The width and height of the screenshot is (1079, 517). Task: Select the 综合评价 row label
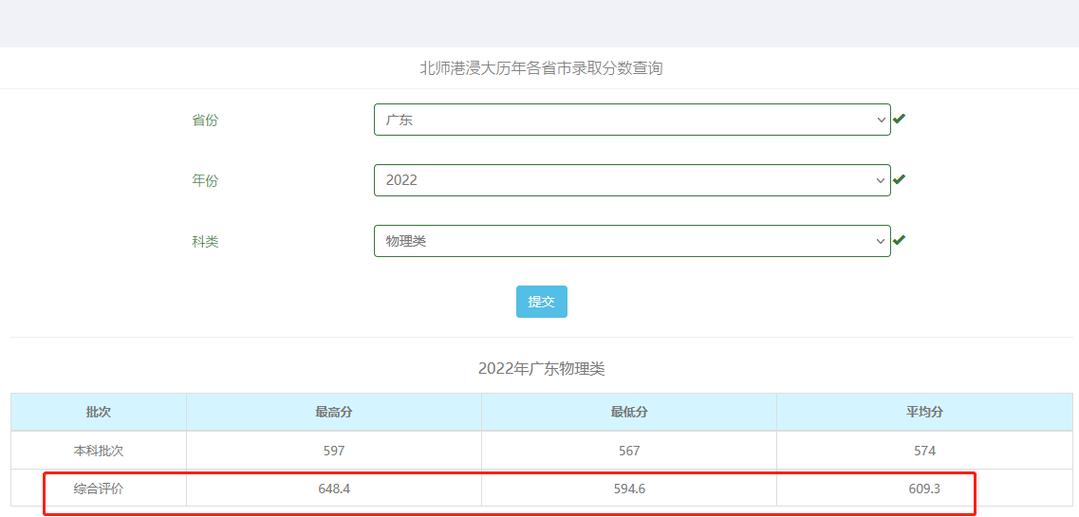(98, 489)
